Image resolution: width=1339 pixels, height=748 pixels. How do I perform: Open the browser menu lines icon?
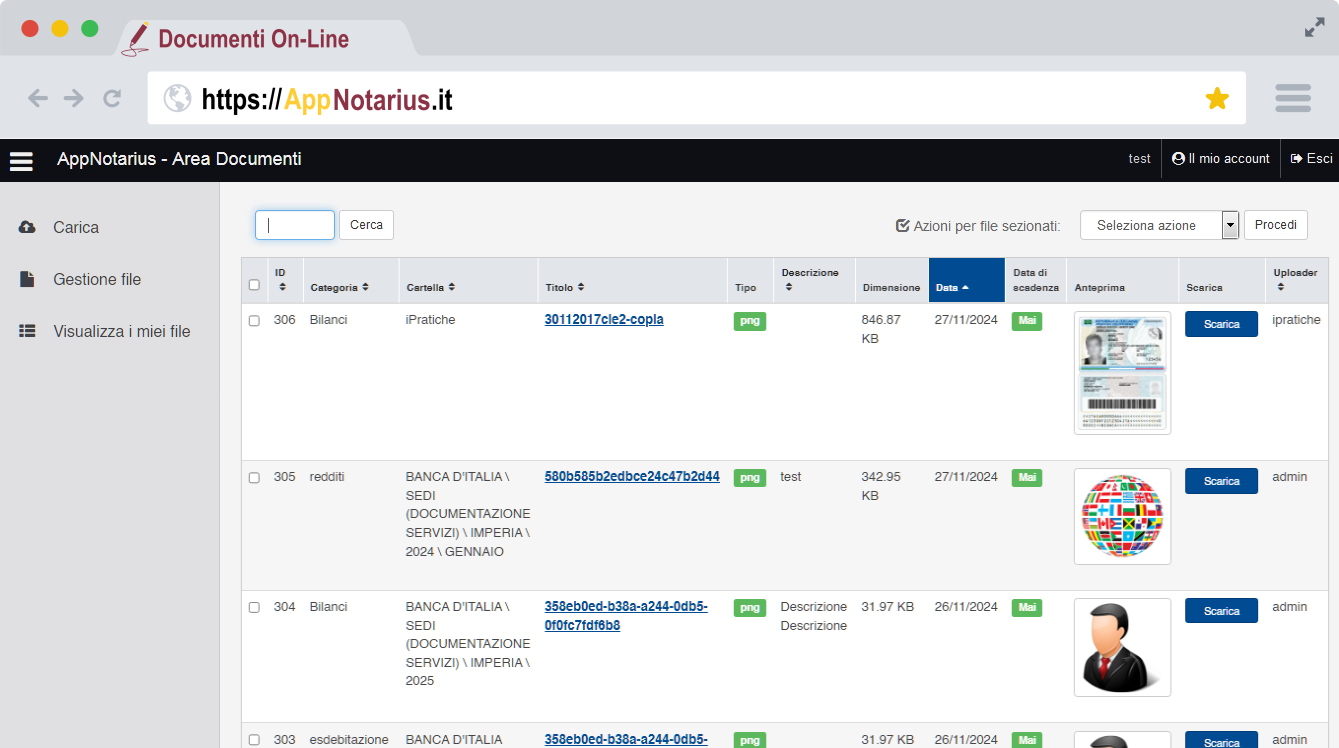(1292, 98)
